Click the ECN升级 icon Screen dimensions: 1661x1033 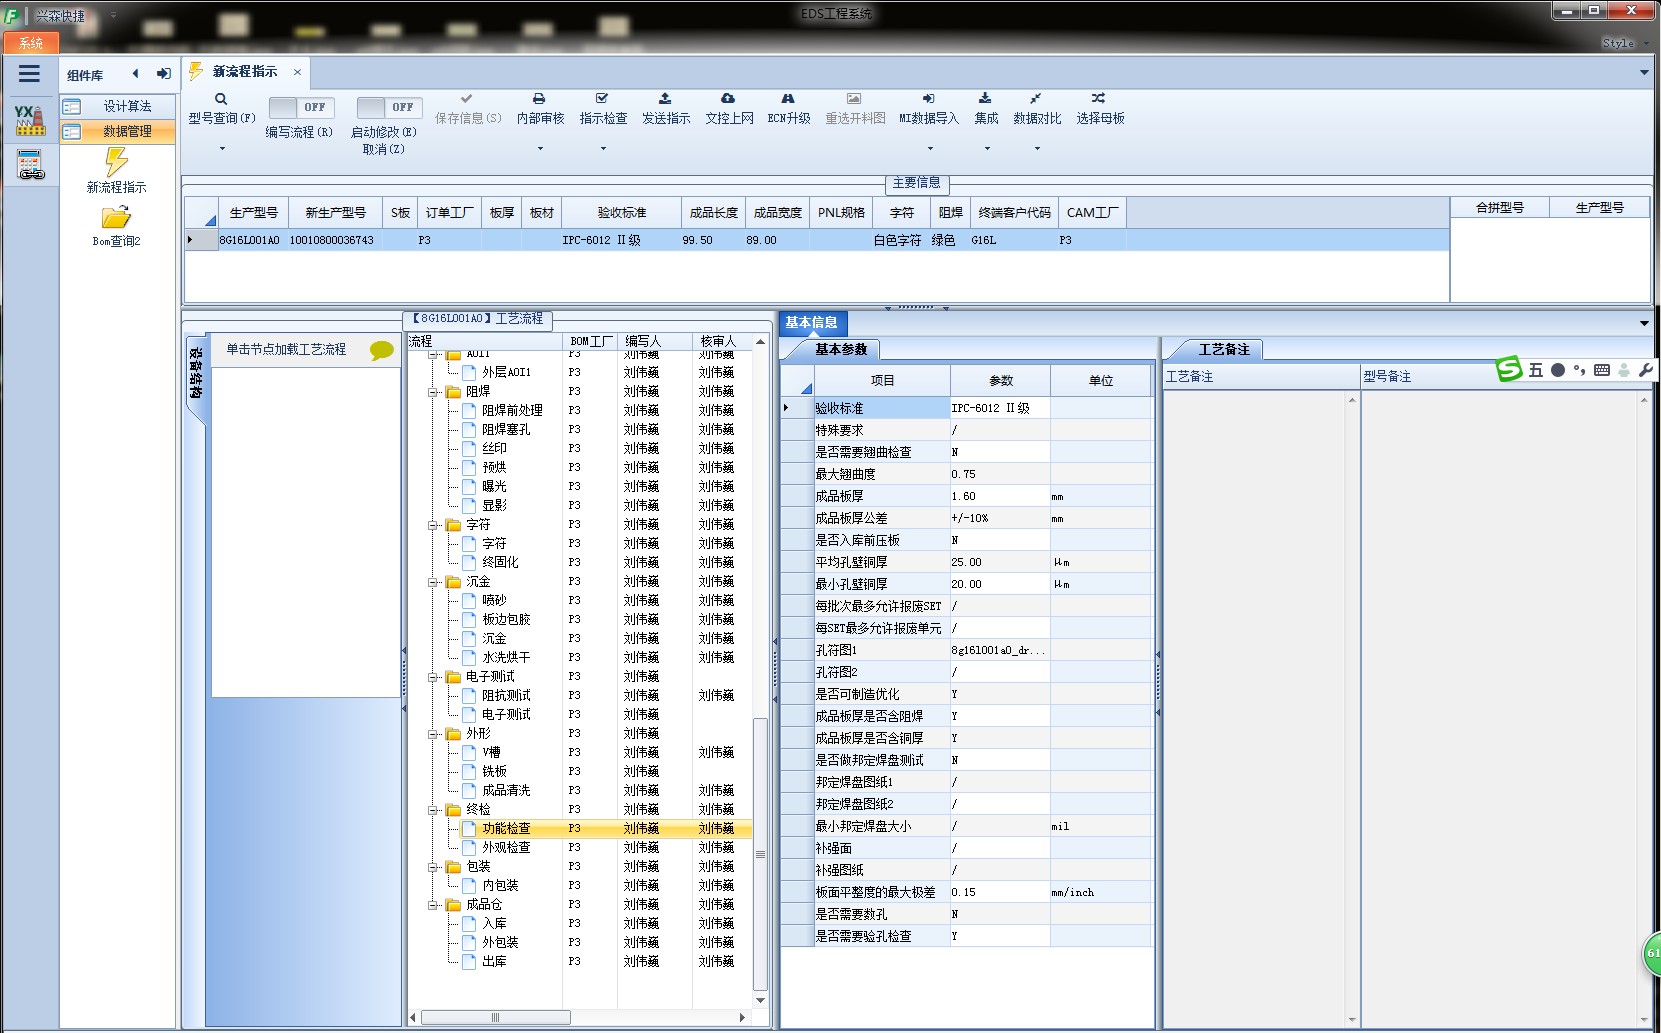788,99
